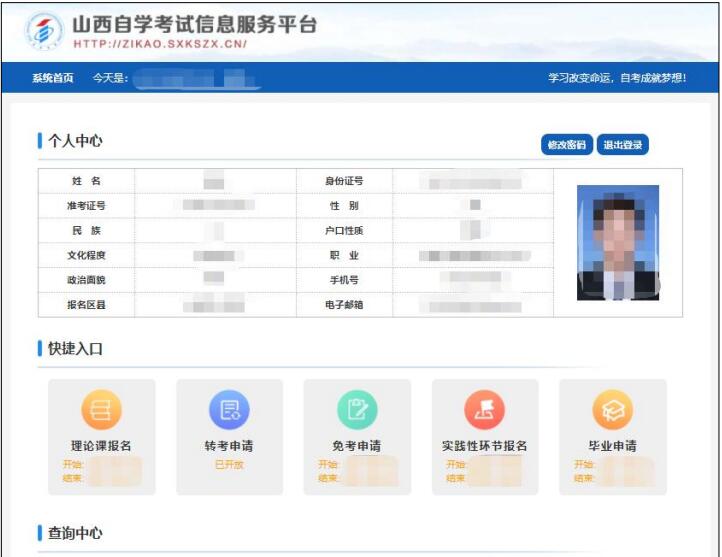Screen dimensions: 722x557
Task: Click the platform logo in the header
Action: [x=43, y=31]
